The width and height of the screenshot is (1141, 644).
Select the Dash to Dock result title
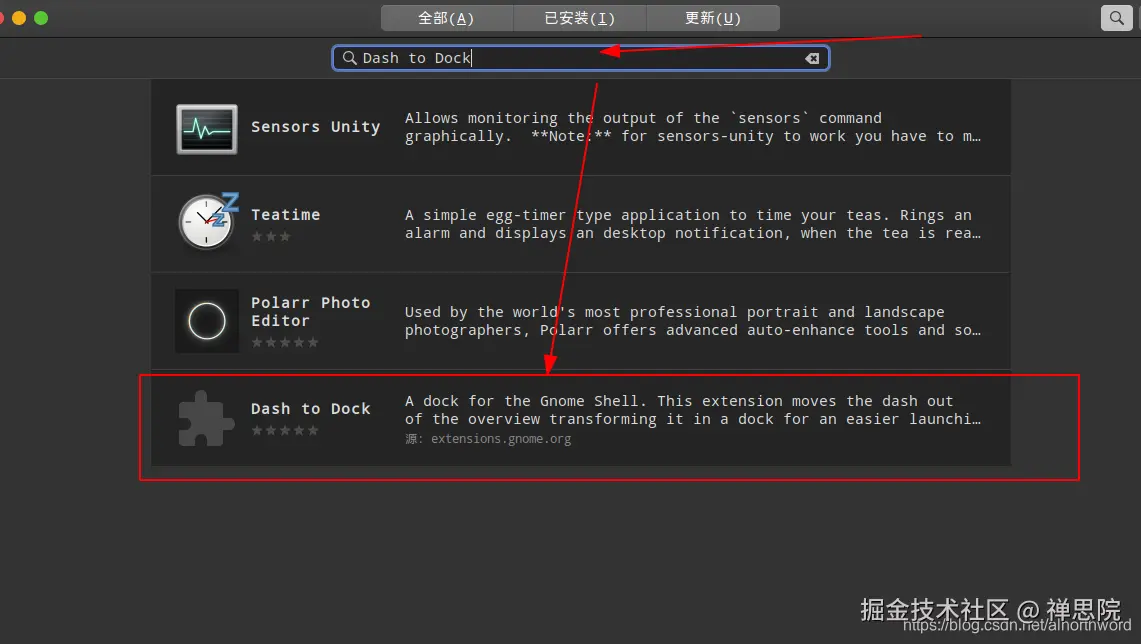click(x=311, y=409)
